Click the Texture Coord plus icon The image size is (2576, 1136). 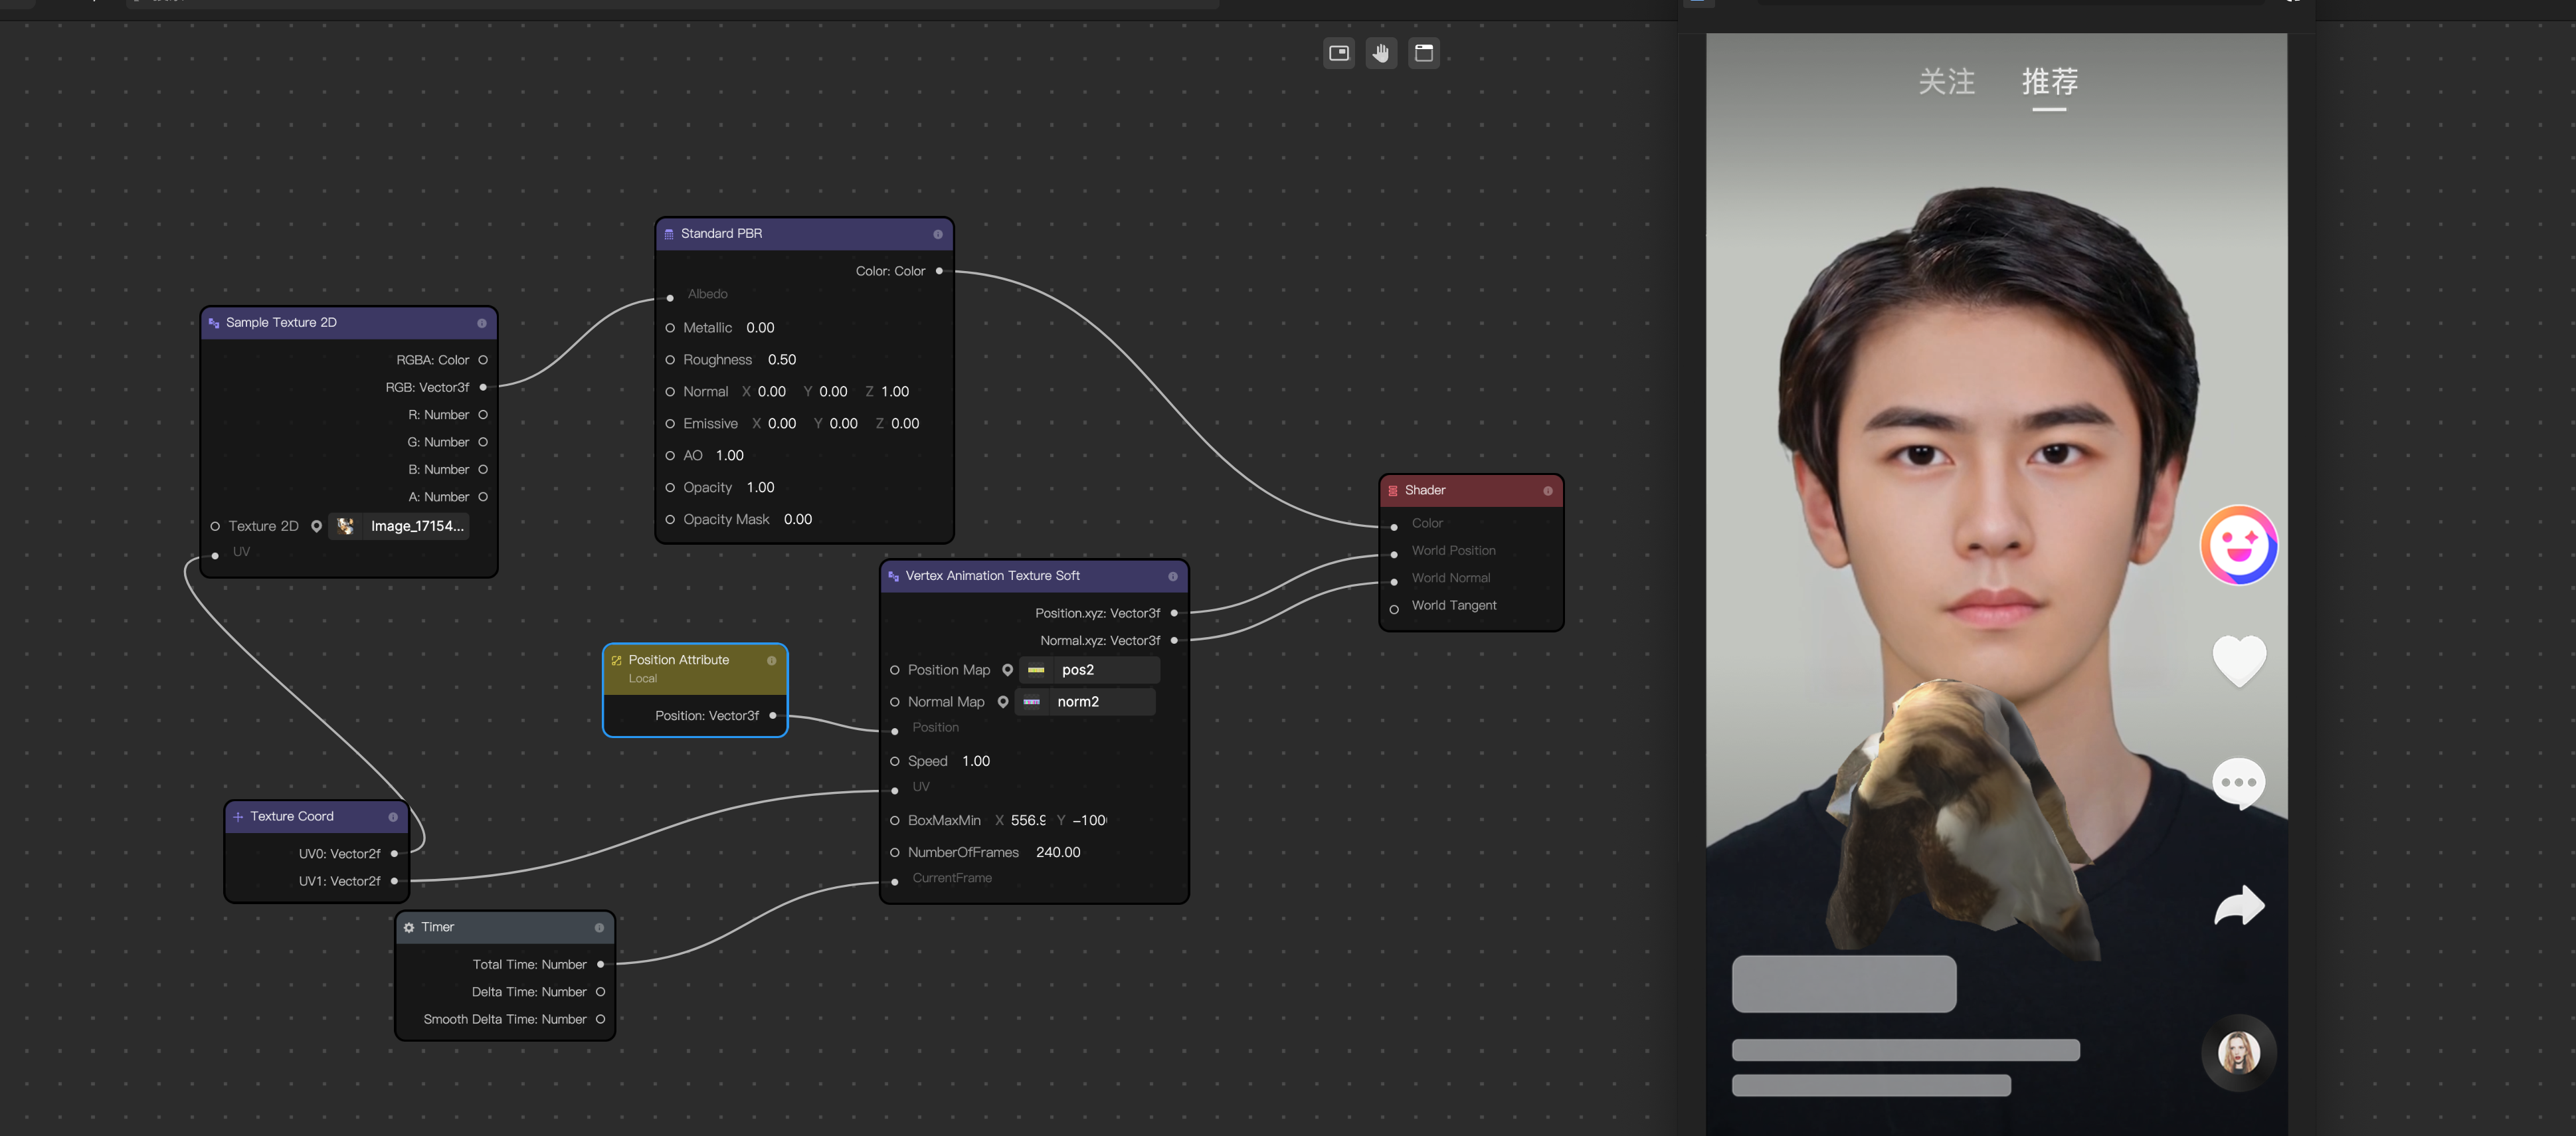point(238,817)
